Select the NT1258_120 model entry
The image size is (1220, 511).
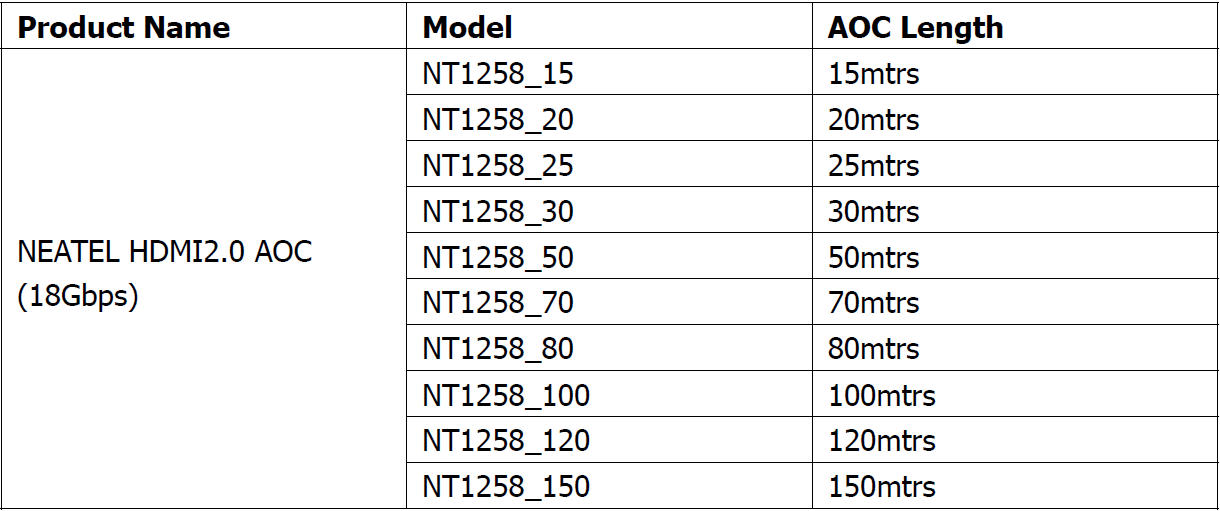[x=506, y=441]
